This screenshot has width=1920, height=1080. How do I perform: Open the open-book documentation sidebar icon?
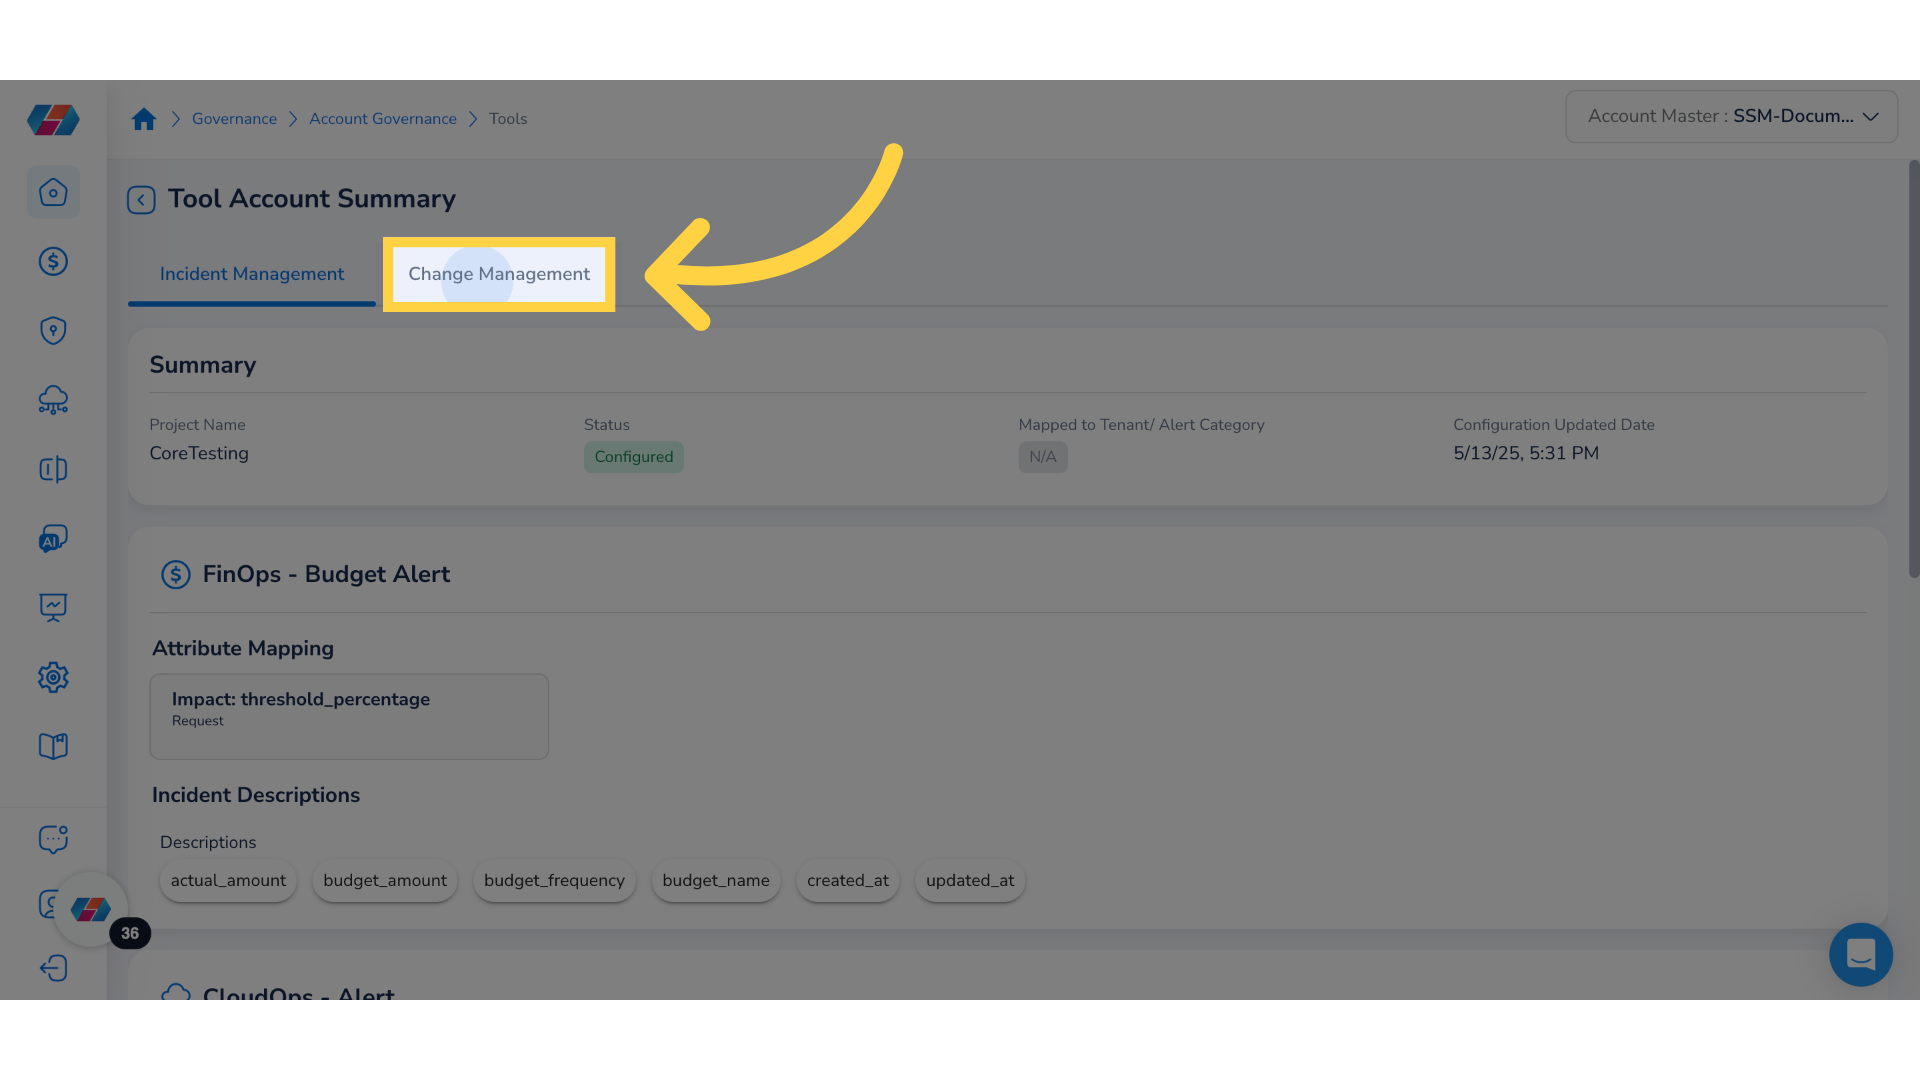click(x=53, y=746)
